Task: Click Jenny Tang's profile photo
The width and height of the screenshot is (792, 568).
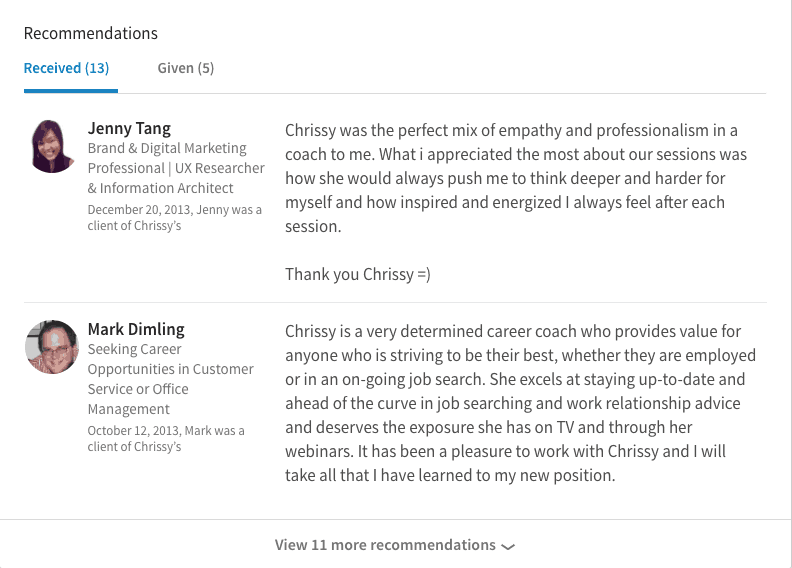Action: coord(52,146)
